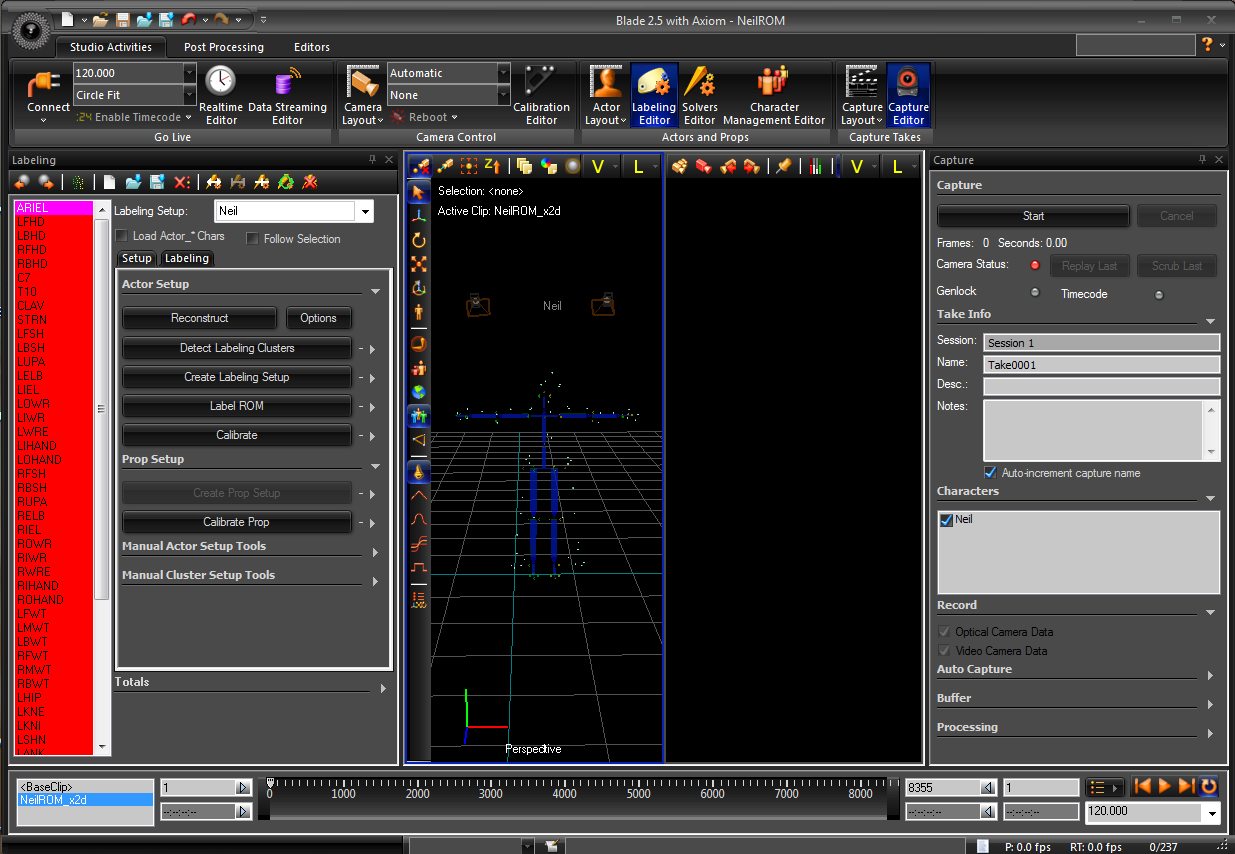Image resolution: width=1235 pixels, height=854 pixels.
Task: Toggle the Follow Selection checkbox
Action: click(252, 239)
